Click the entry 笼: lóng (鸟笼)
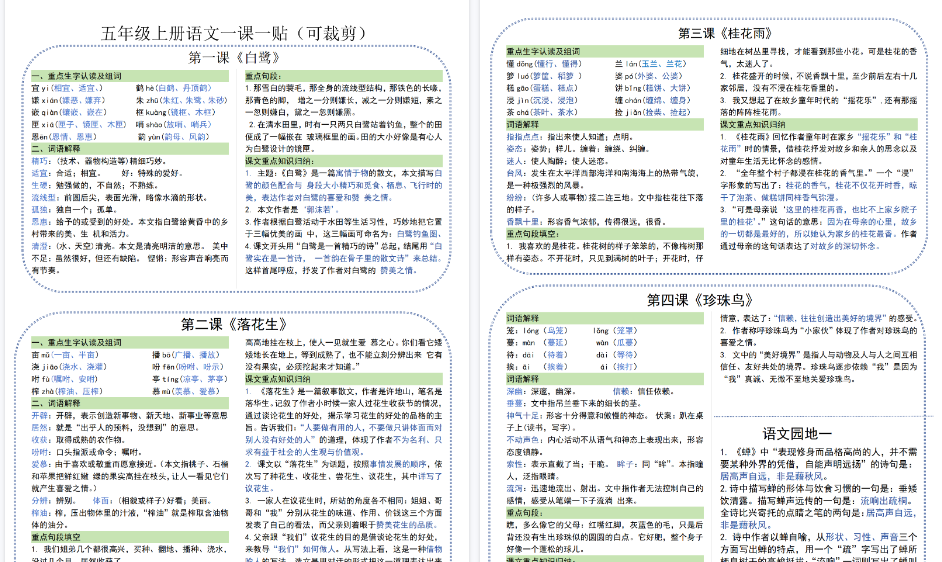 tap(536, 331)
